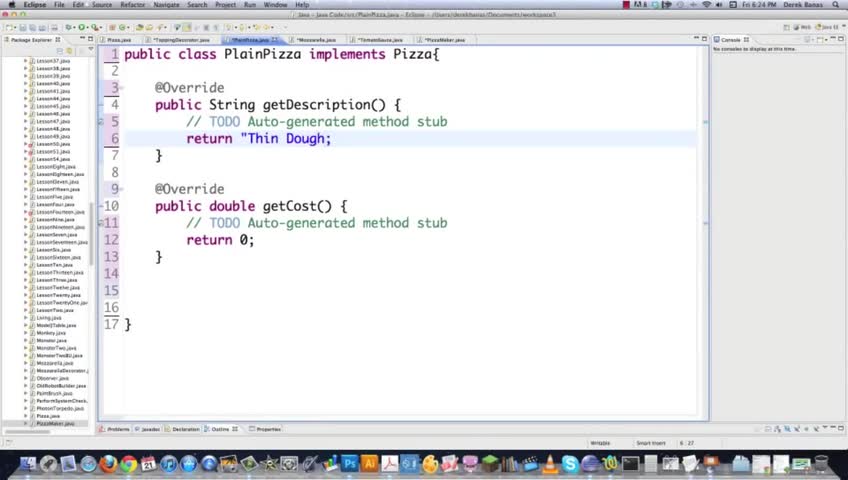Switch to the Pizza.java editor tab
The width and height of the screenshot is (848, 480).
pos(119,40)
